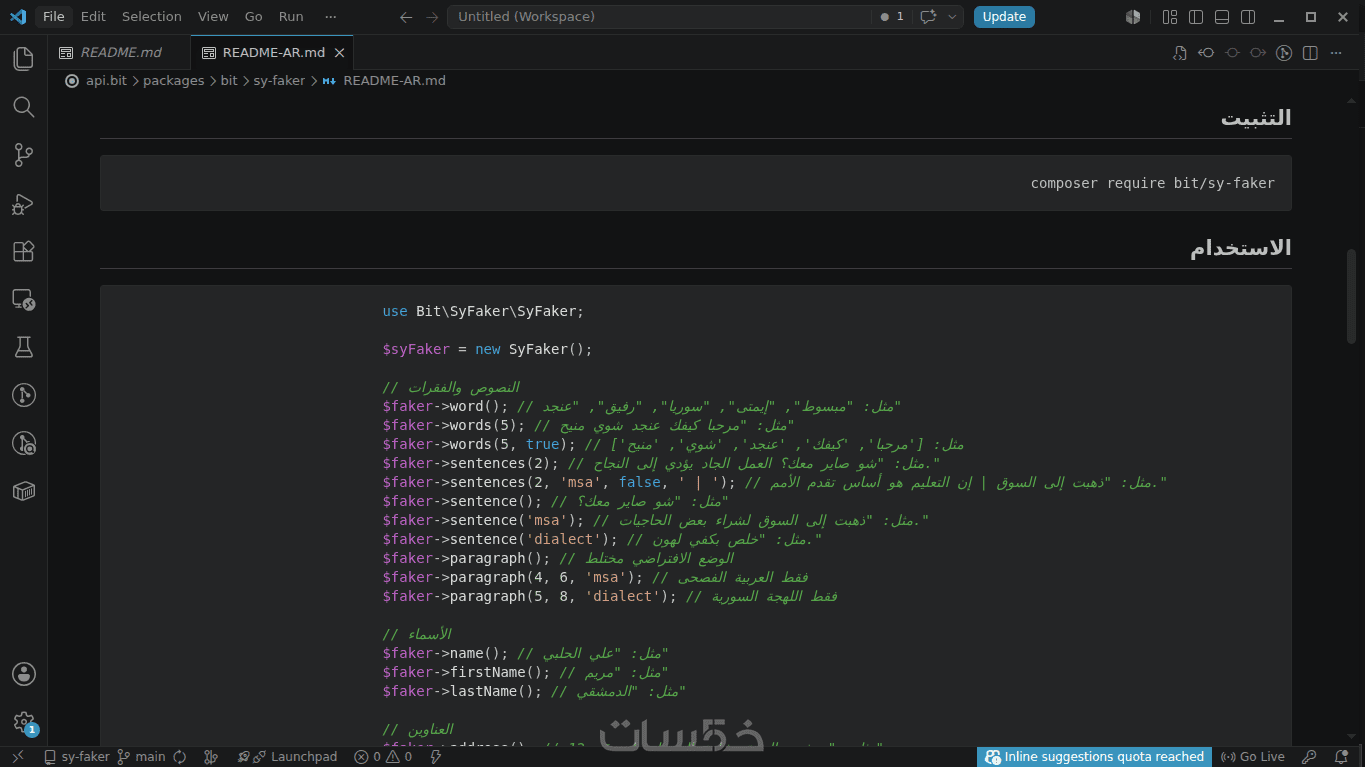Click the use Bit\SyFaker\SyFaker; line

point(483,311)
